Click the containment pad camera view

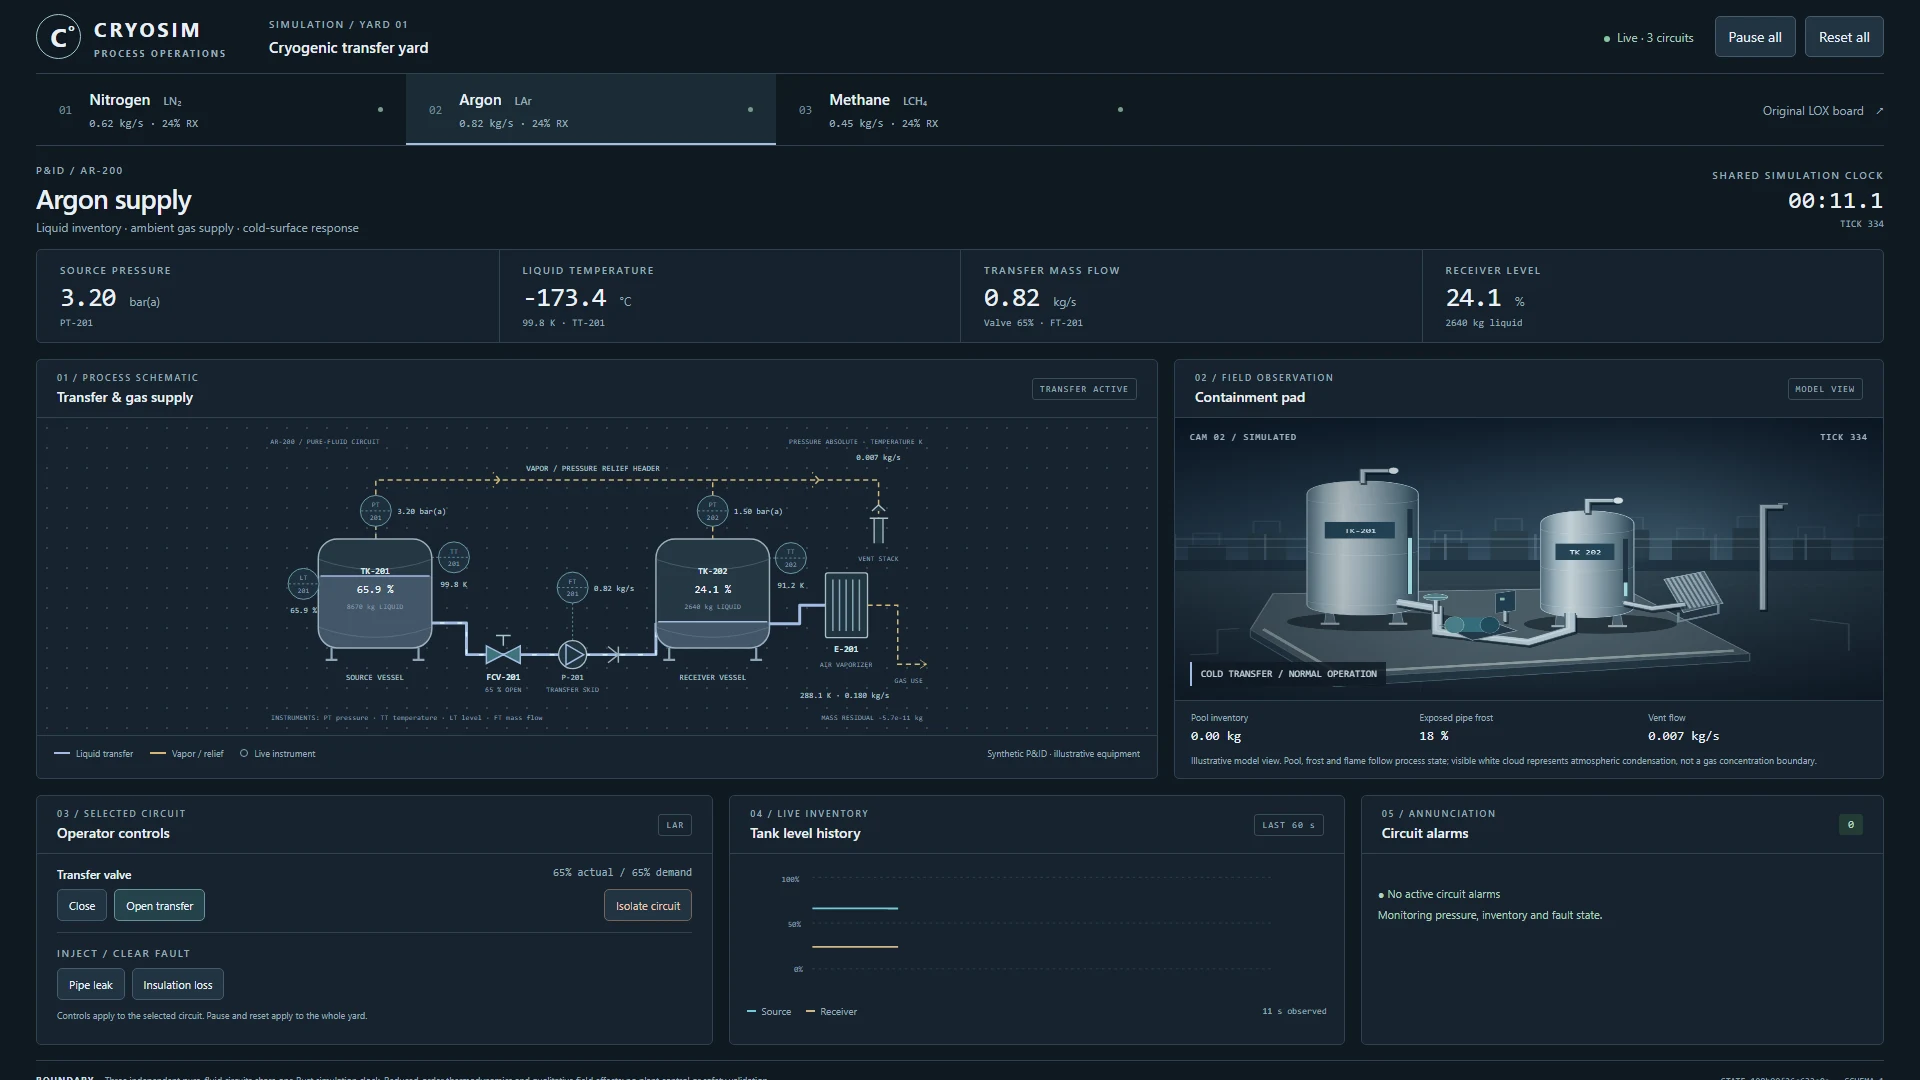pos(1529,559)
